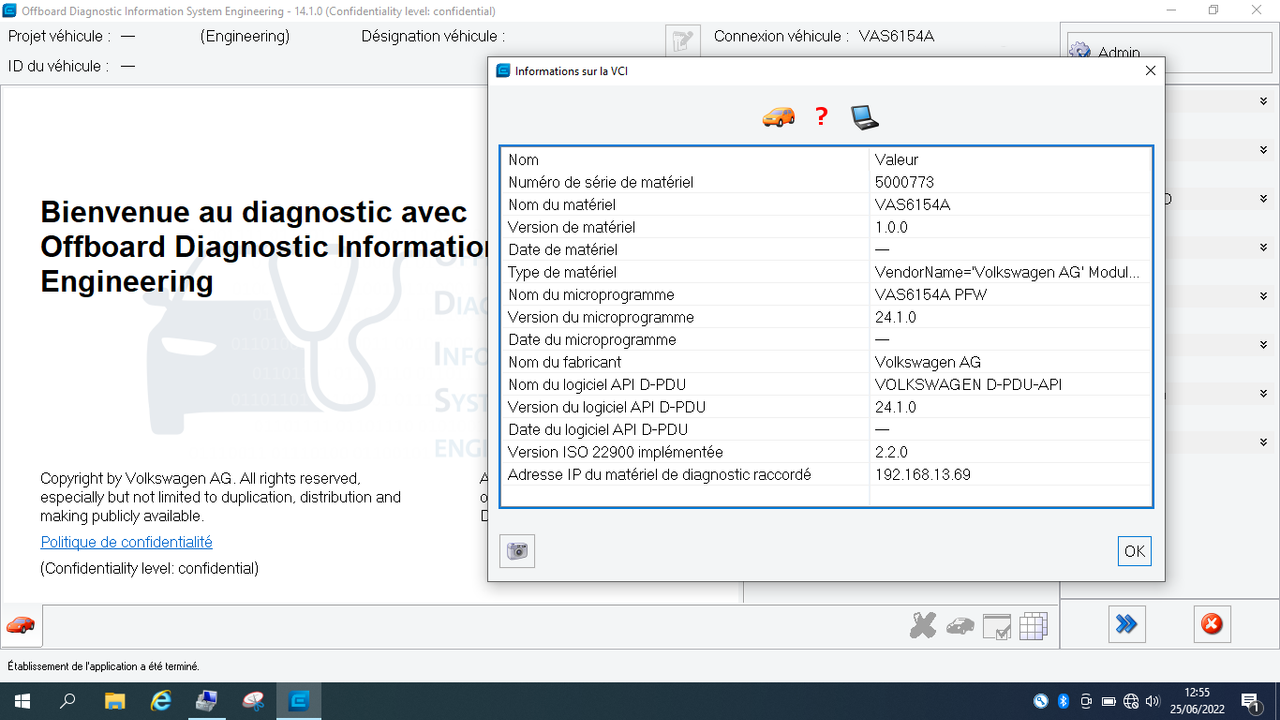Click the blue key tray icon

tap(1041, 701)
